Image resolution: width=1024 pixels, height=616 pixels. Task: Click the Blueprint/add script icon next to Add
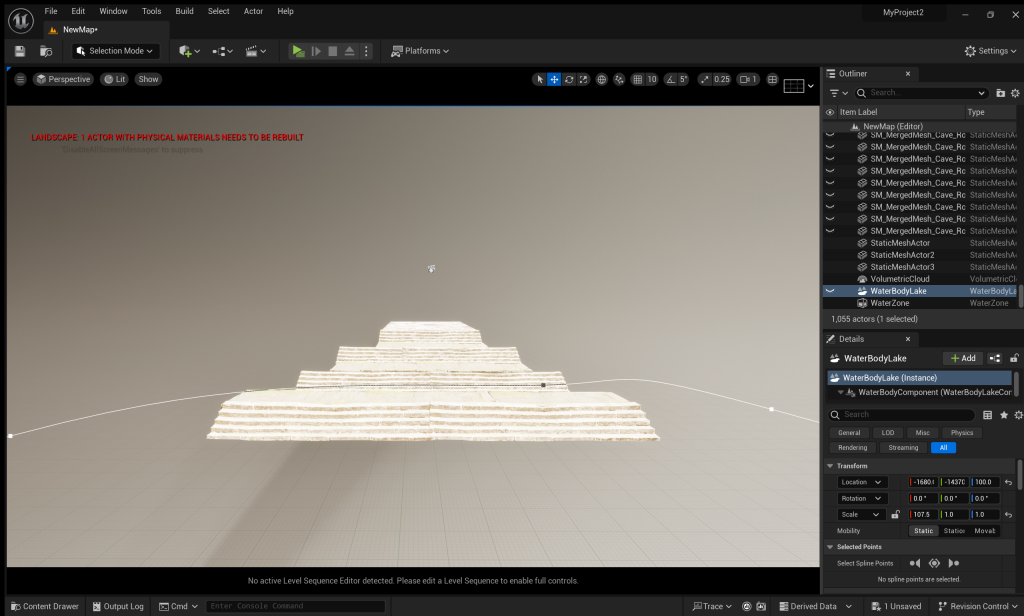(995, 358)
